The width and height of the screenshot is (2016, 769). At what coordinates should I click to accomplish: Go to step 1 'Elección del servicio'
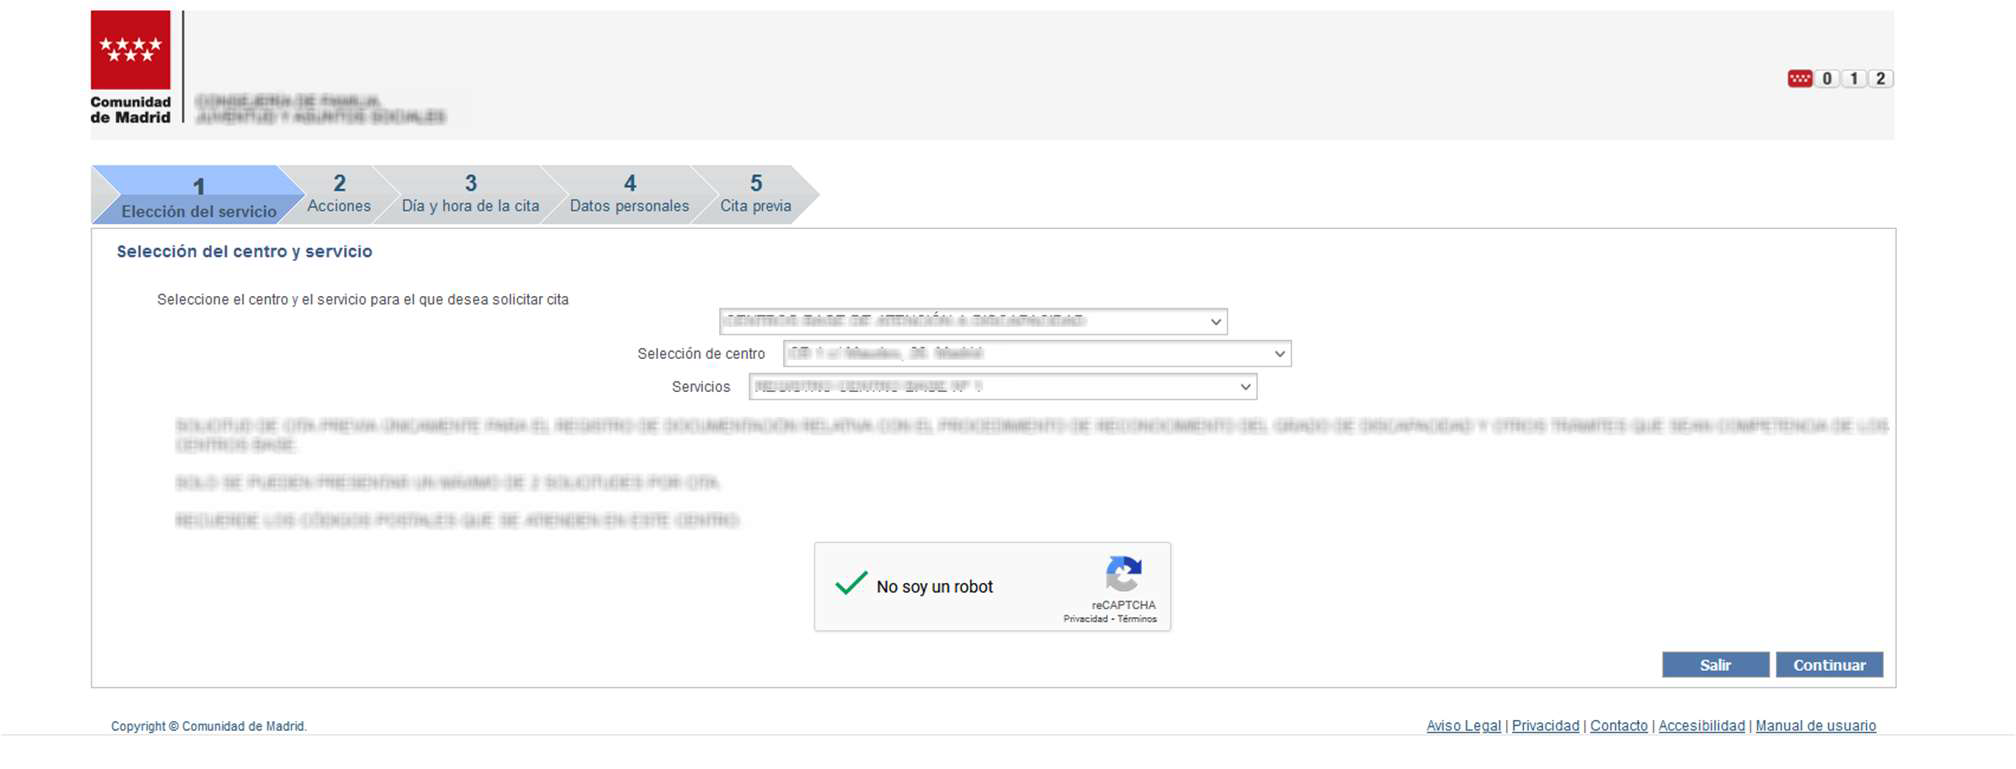pyautogui.click(x=198, y=197)
